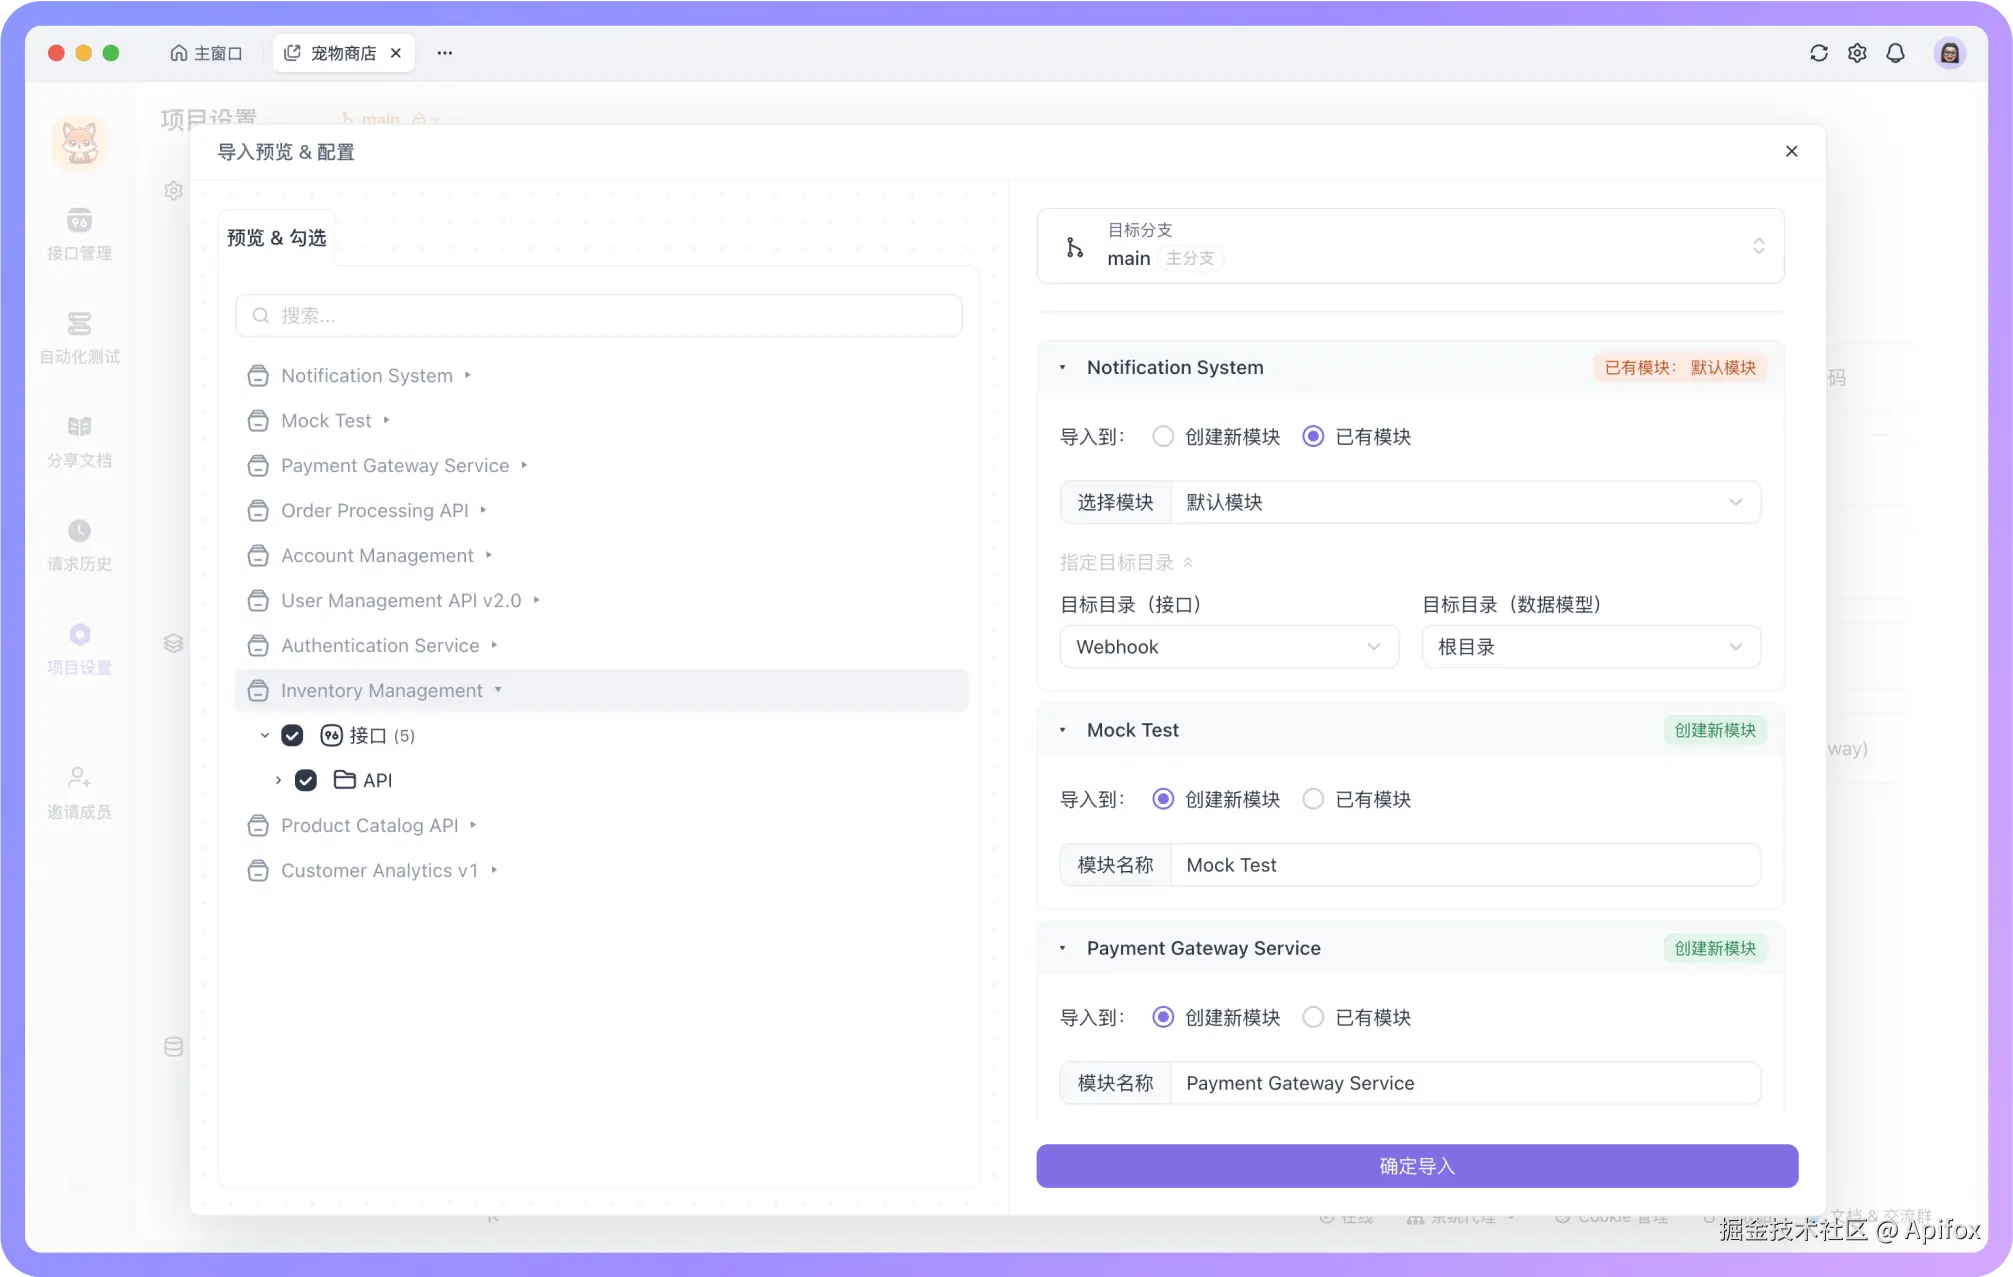Click the refresh sync icon in title bar

(x=1818, y=53)
